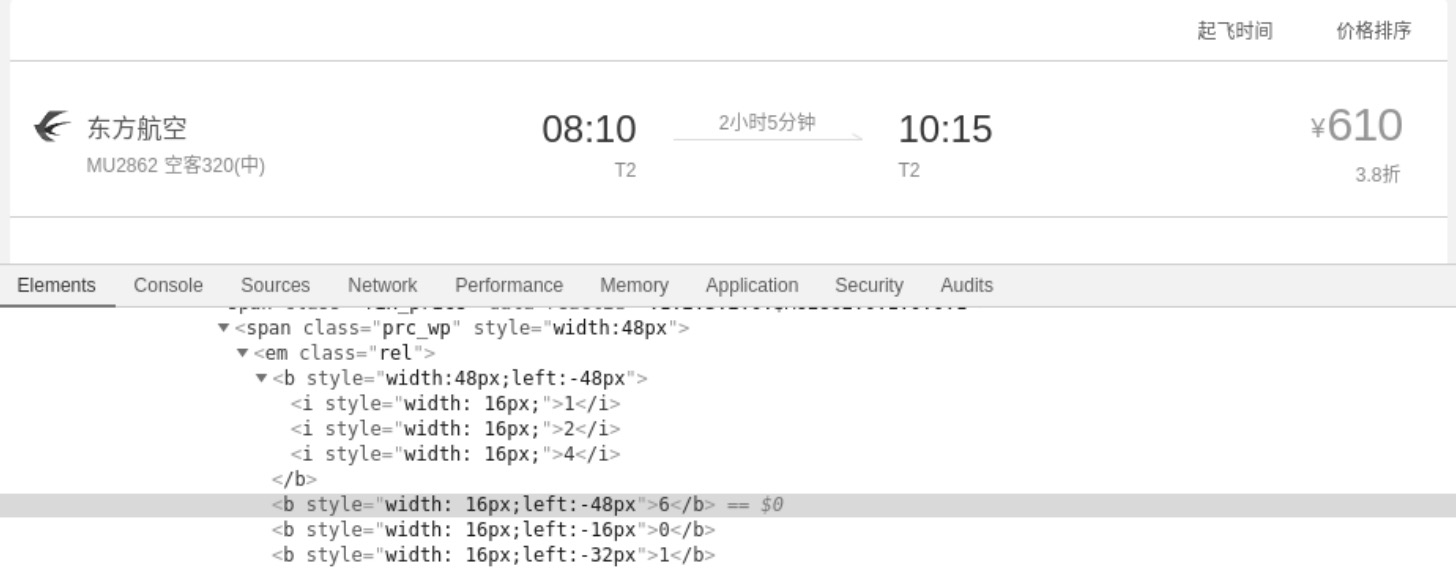
Task: Switch to the Application tab
Action: 751,286
